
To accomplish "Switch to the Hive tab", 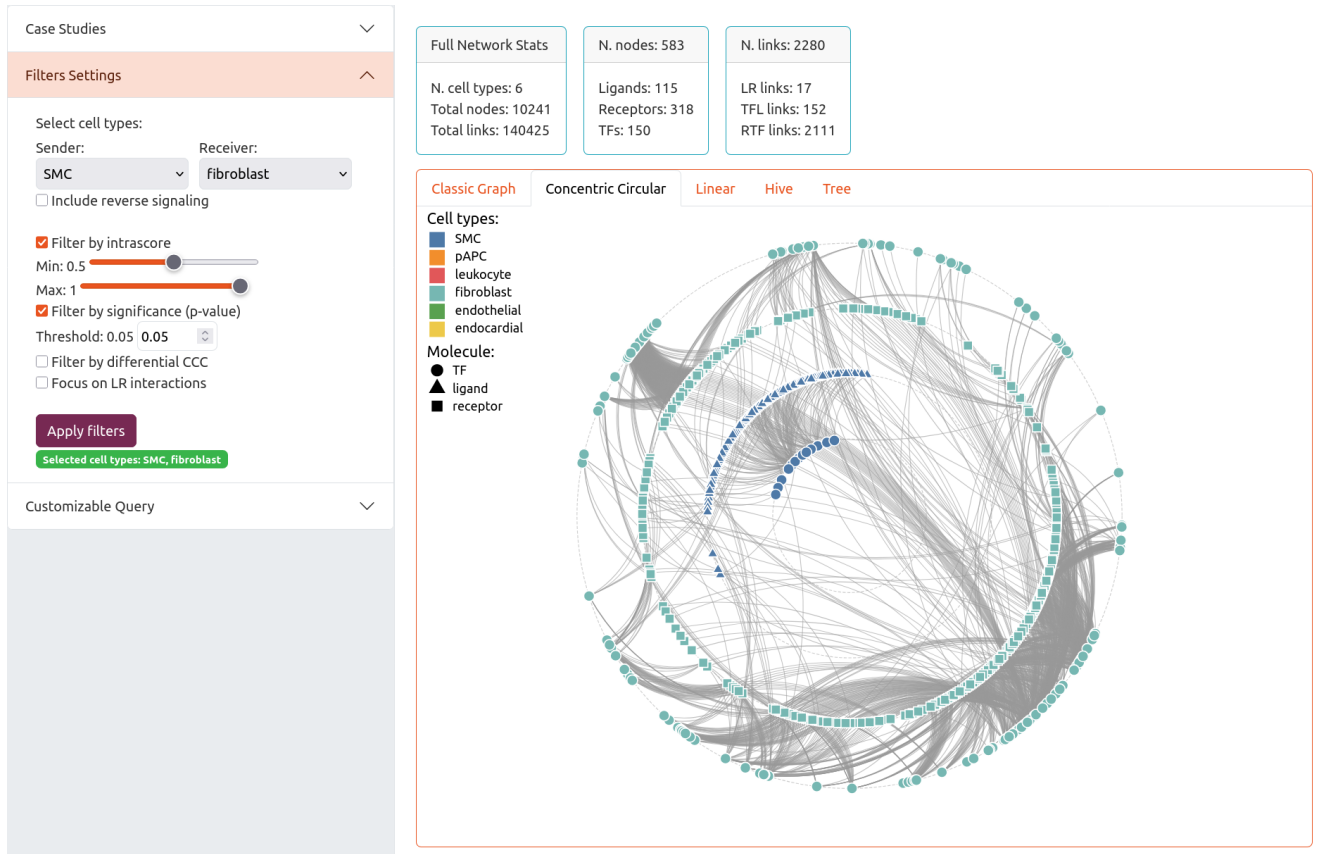I will pos(778,189).
